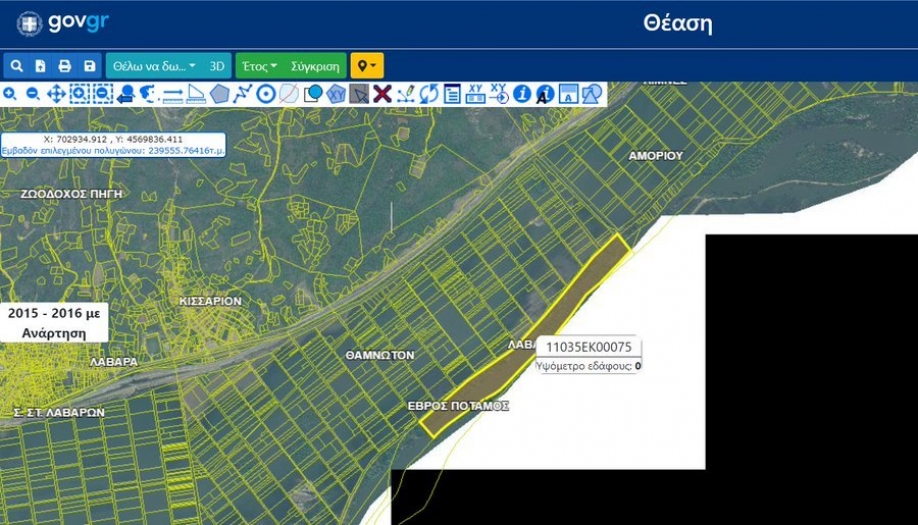Expand the 'Θέλω να δω...' dropdown

[x=154, y=66]
